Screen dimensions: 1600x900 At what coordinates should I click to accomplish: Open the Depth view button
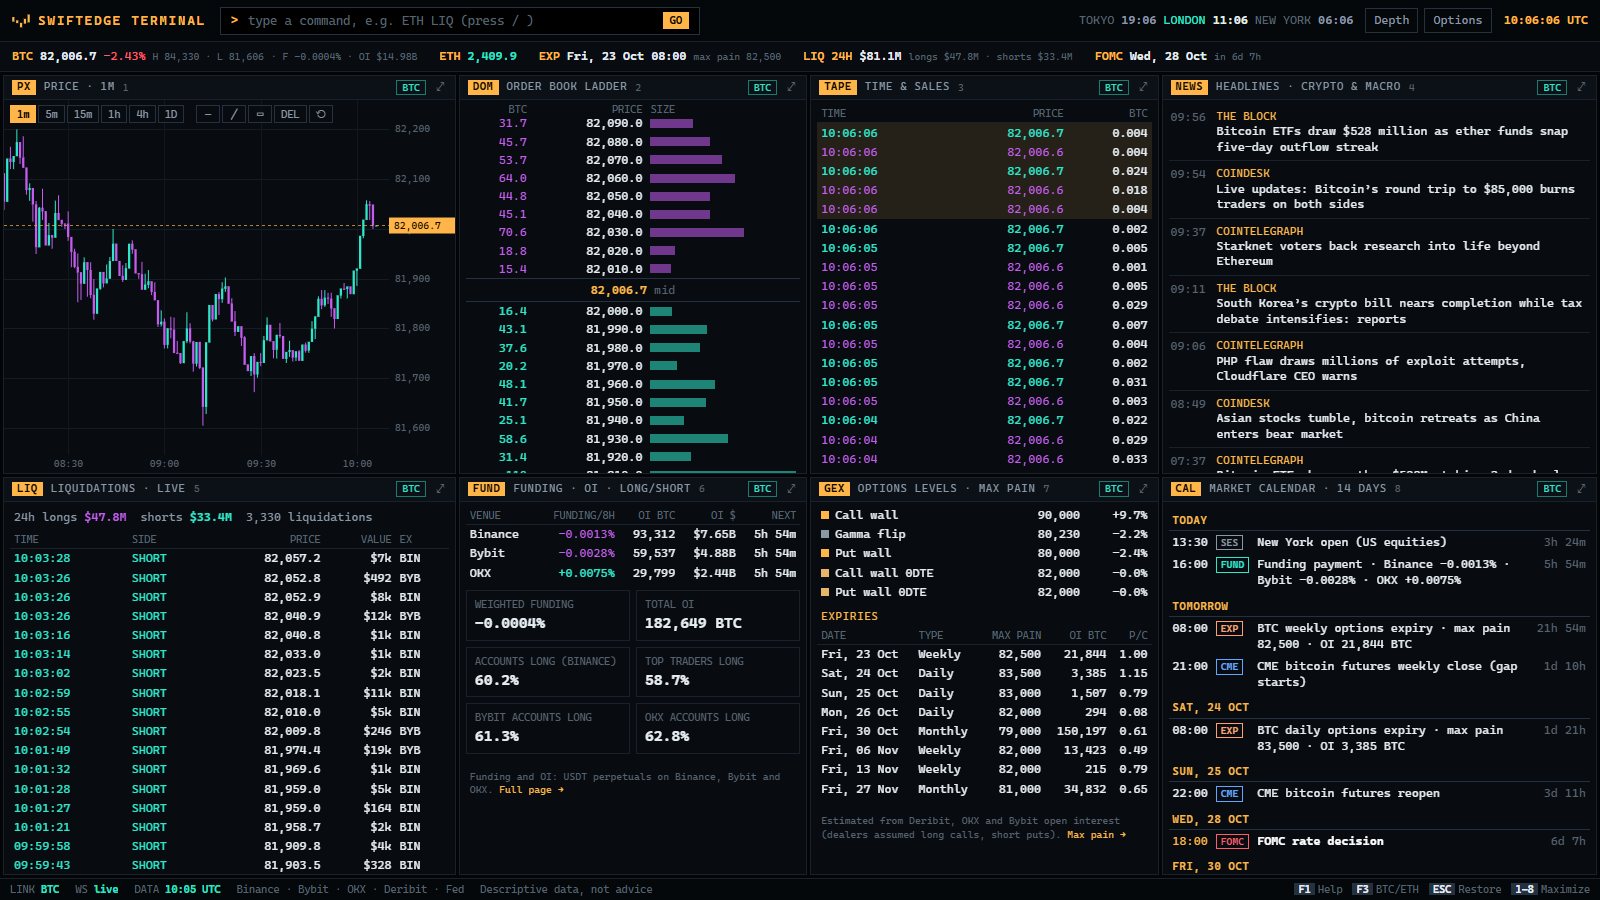click(x=1391, y=20)
